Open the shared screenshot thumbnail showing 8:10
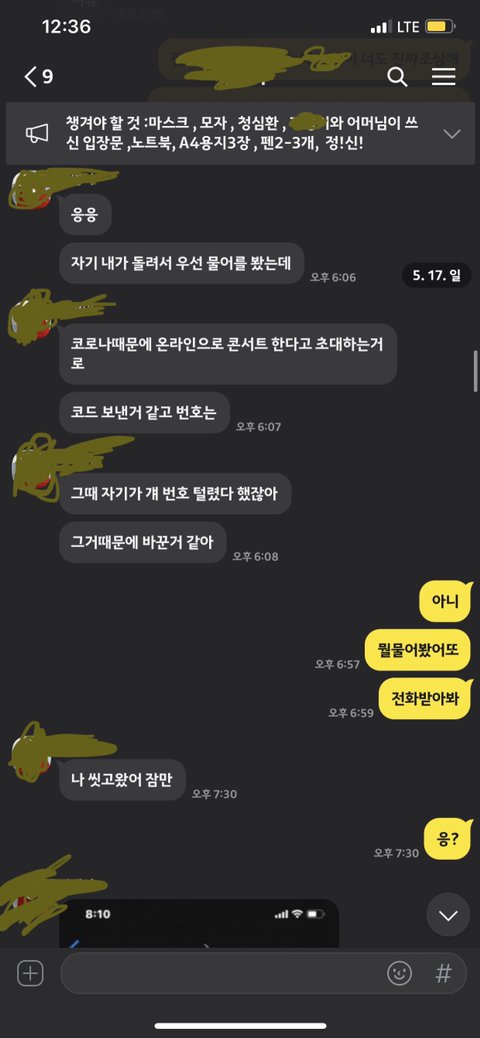 199,923
